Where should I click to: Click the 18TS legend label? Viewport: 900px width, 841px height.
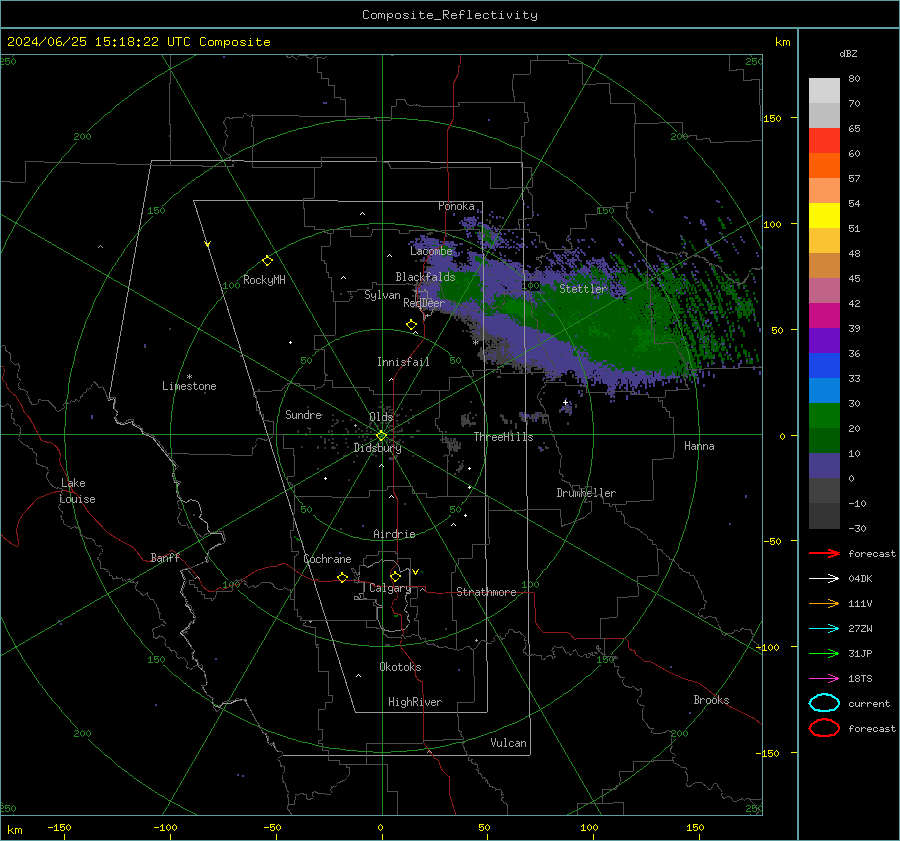pos(860,679)
